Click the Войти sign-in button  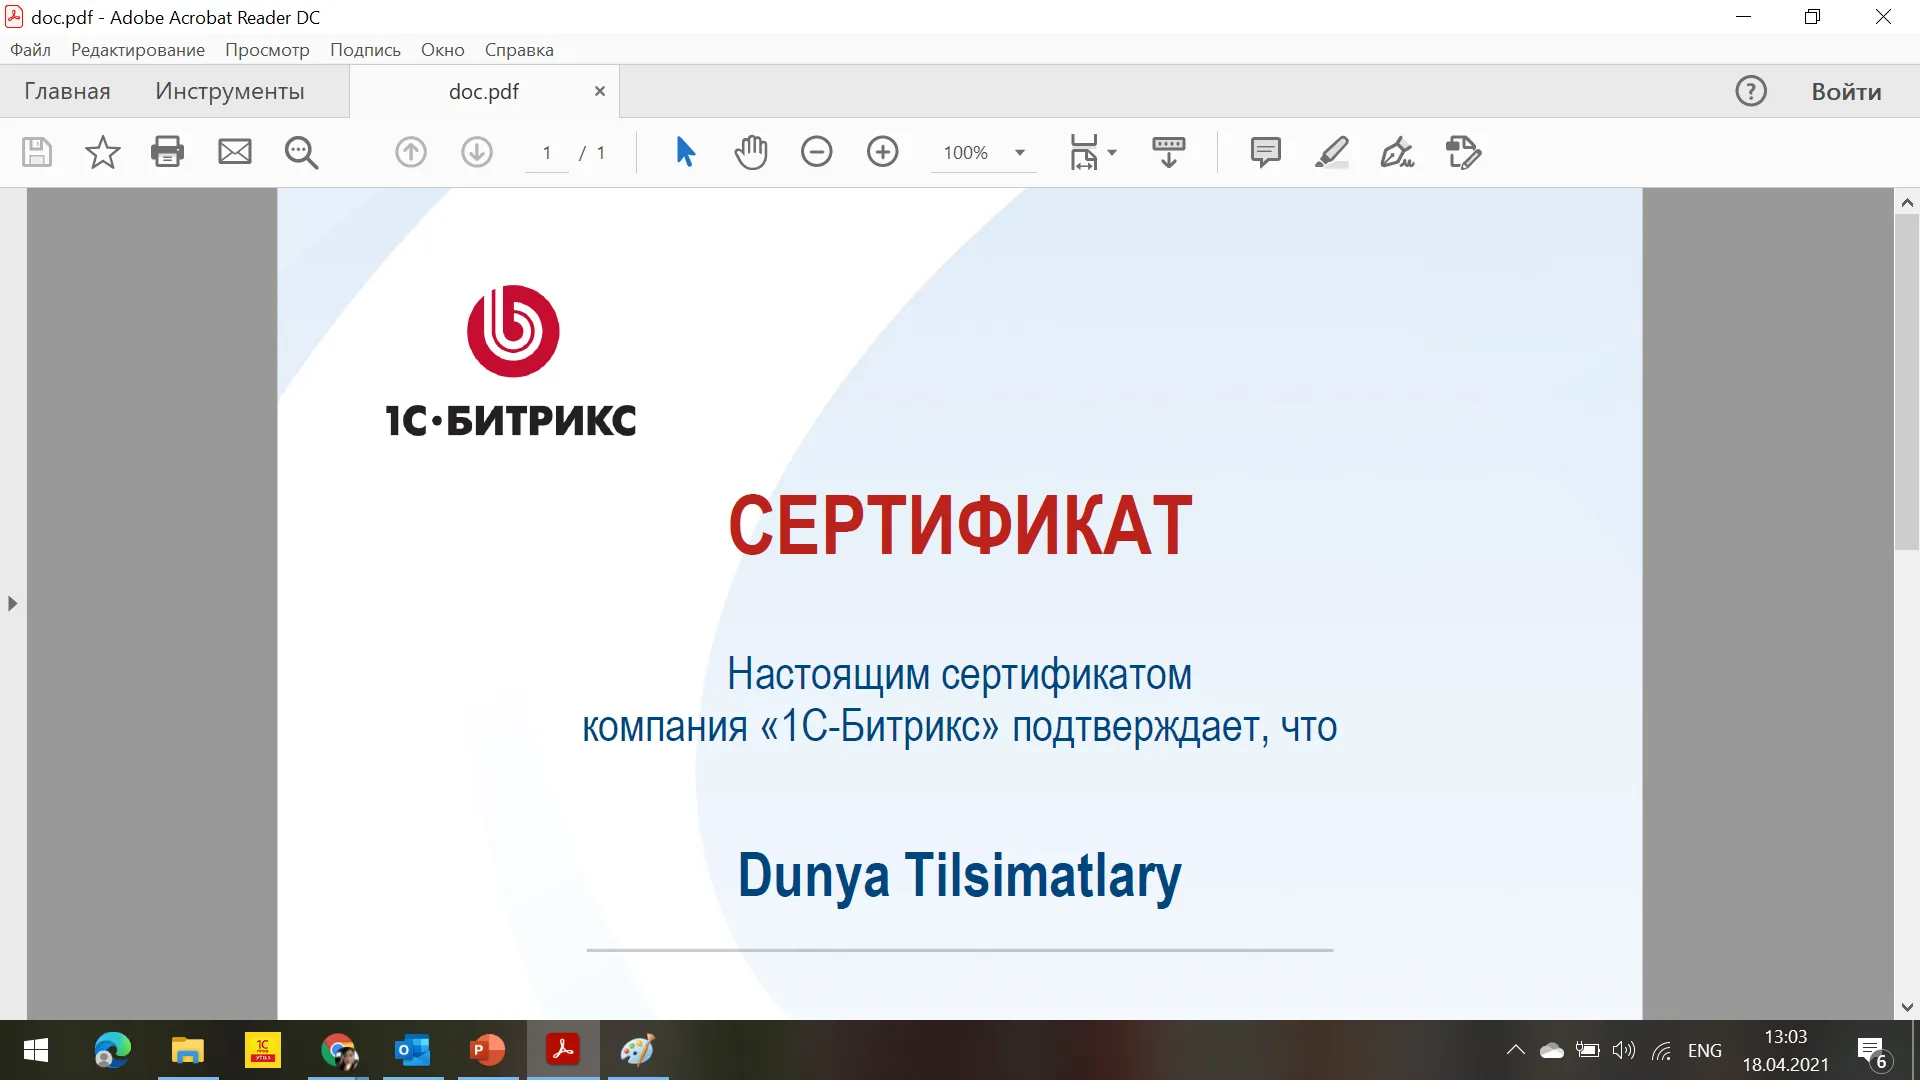tap(1846, 91)
